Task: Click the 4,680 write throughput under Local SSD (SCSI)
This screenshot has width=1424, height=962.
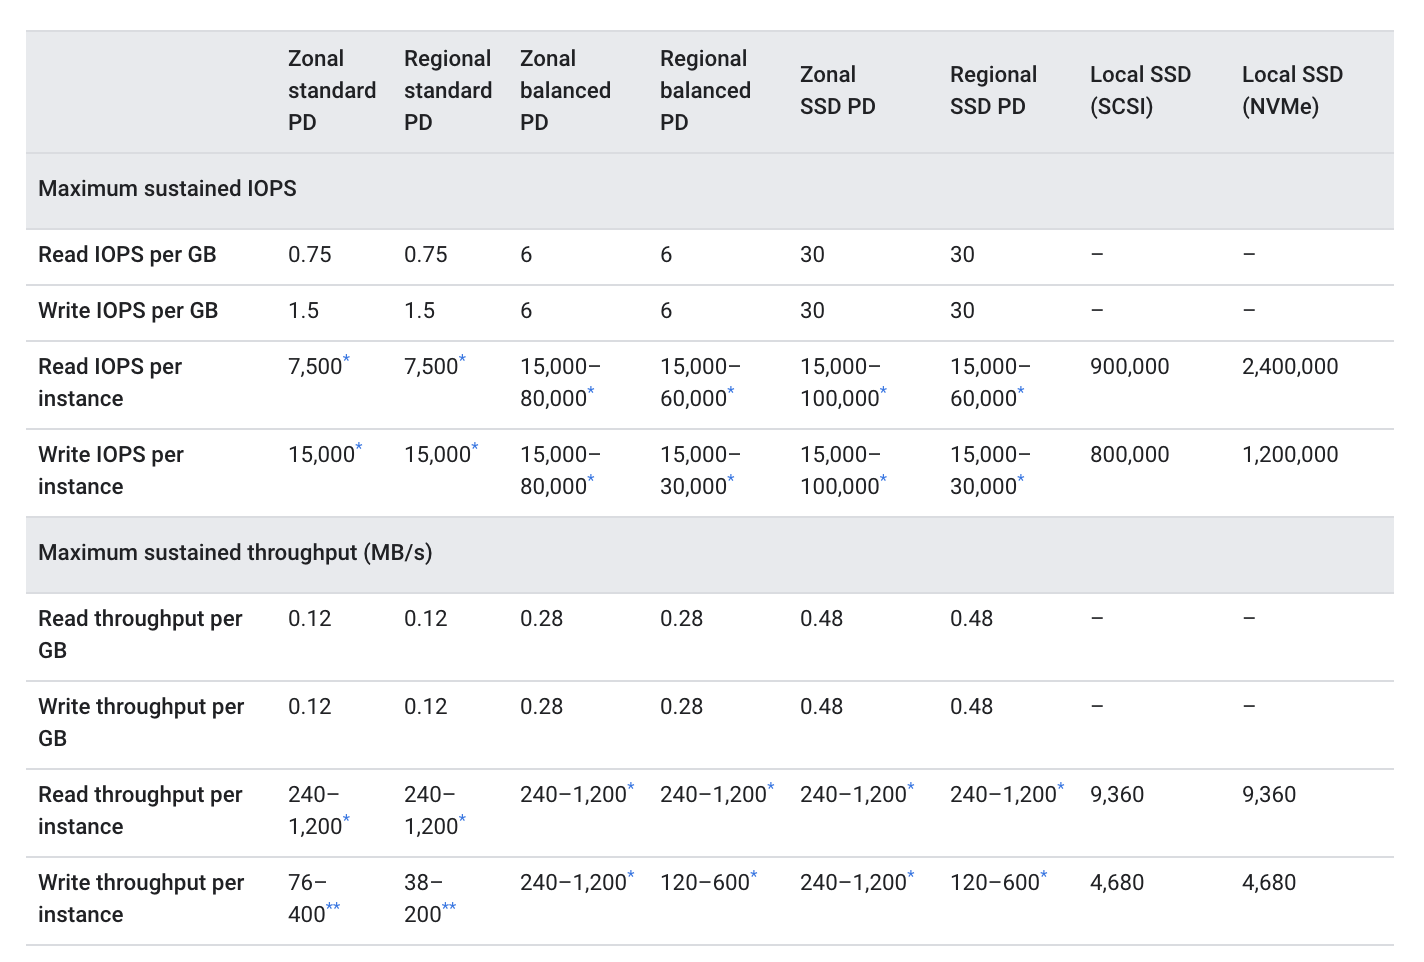Action: [x=1117, y=882]
